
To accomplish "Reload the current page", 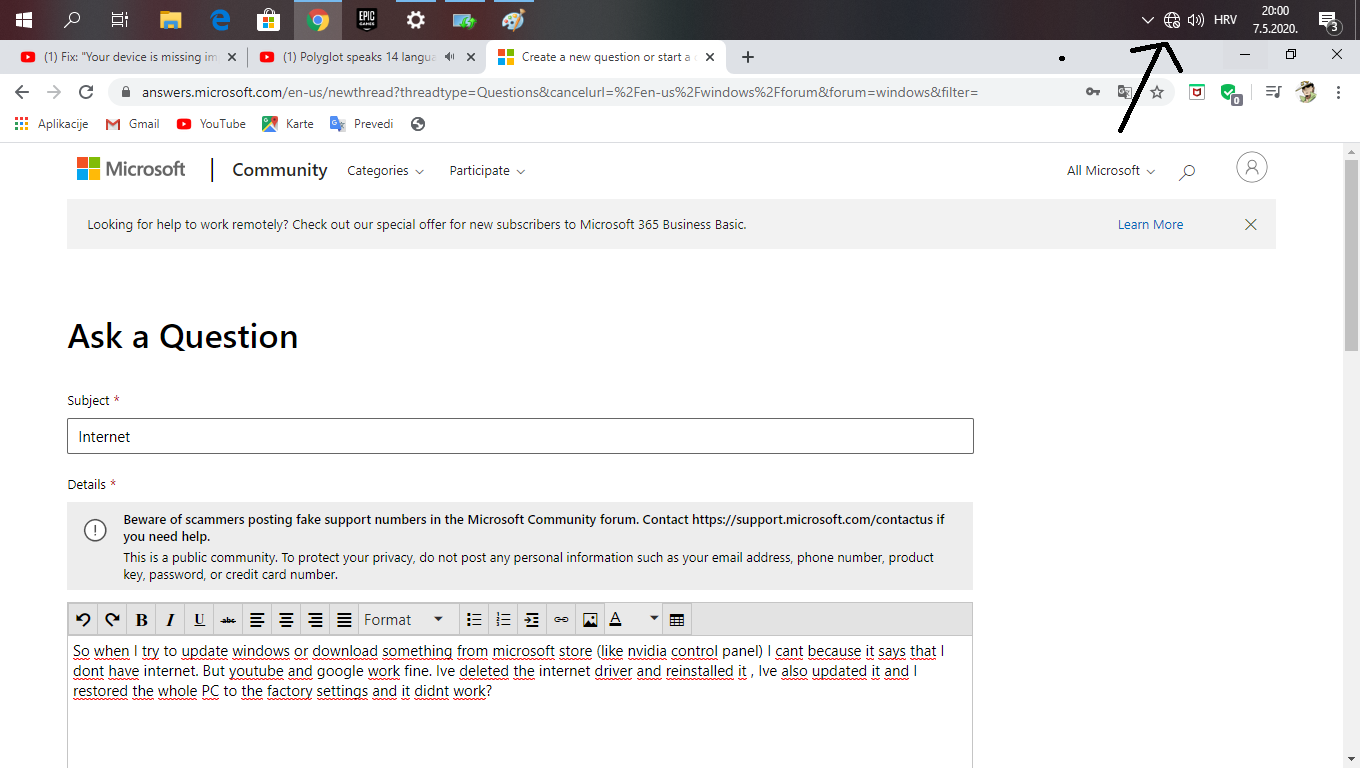I will [x=86, y=92].
